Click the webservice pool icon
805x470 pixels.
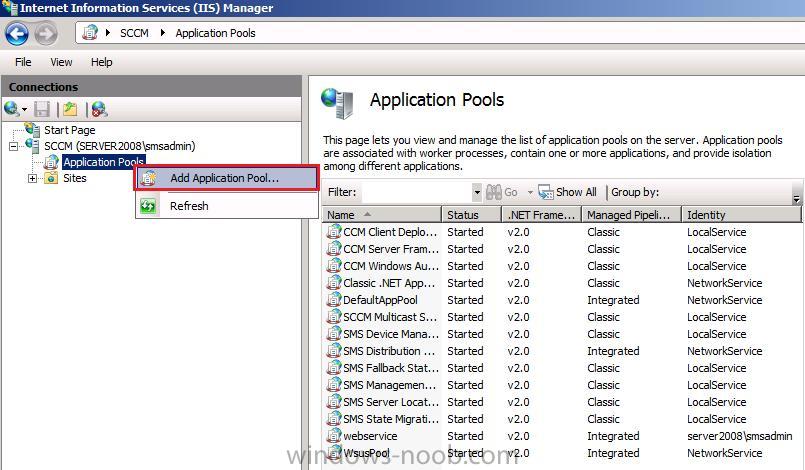(334, 436)
